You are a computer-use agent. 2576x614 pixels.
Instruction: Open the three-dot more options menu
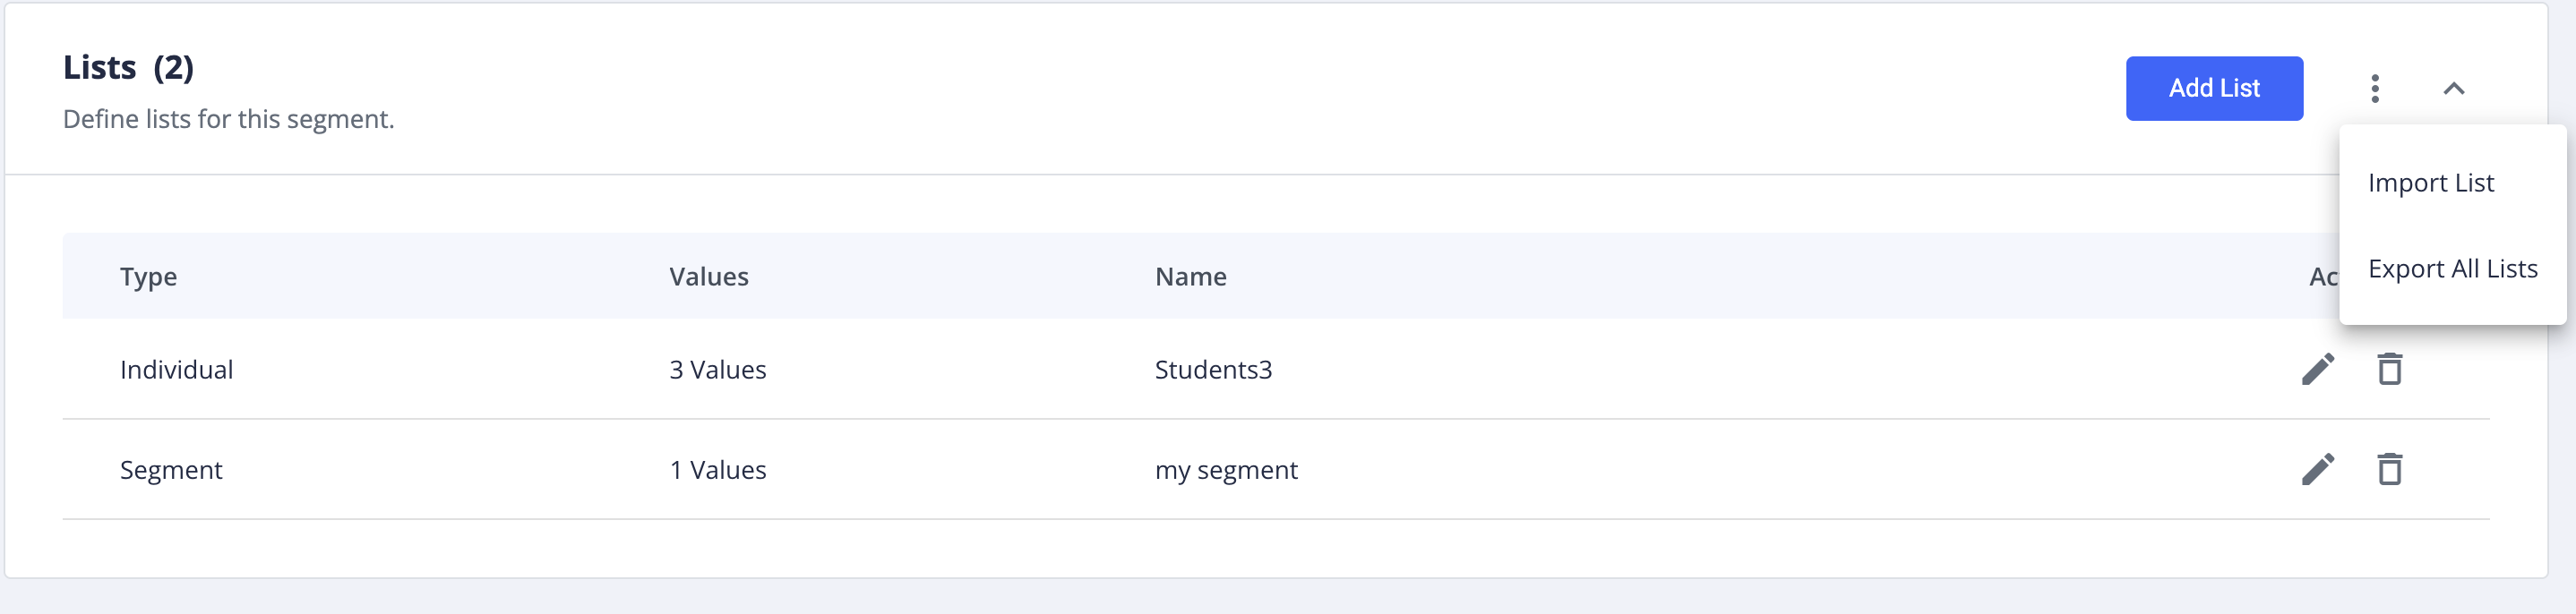tap(2374, 89)
